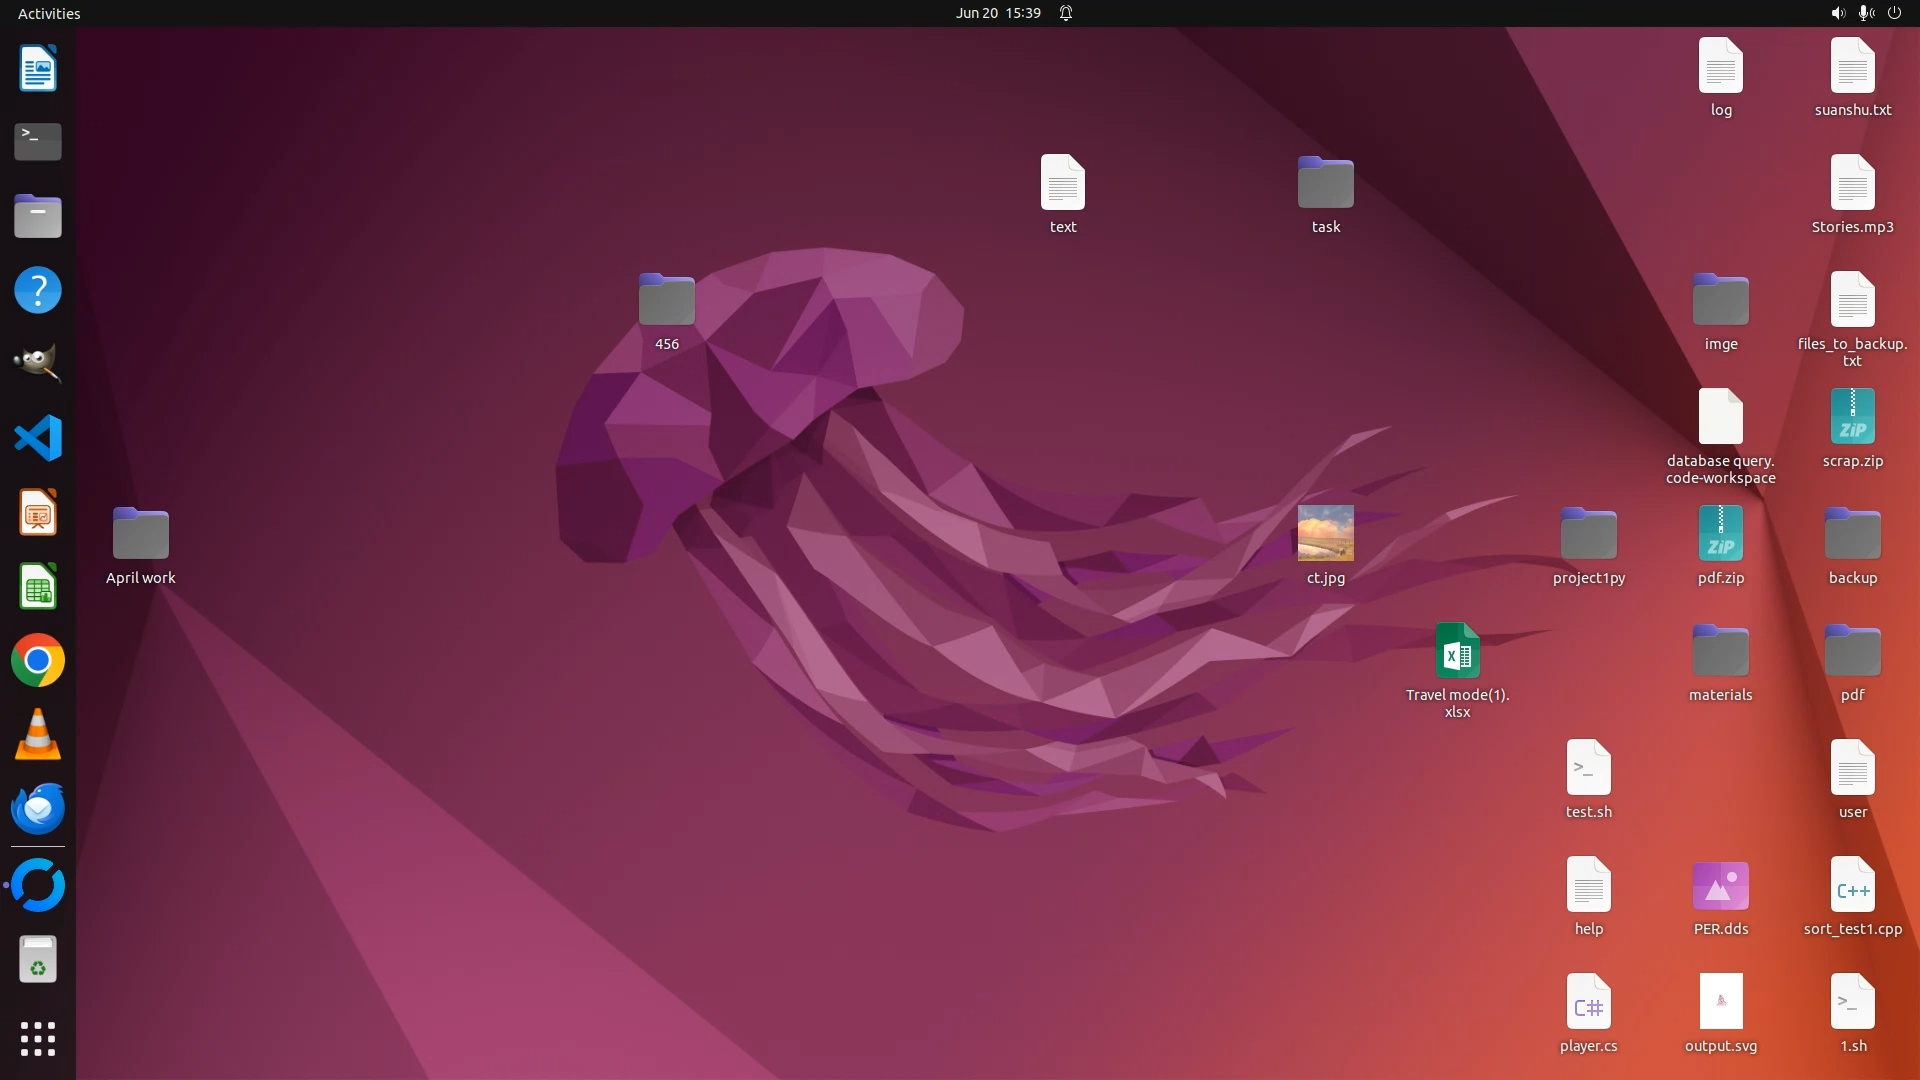Launch Terminal from the dock
Viewport: 1920px width, 1080px height.
[38, 142]
